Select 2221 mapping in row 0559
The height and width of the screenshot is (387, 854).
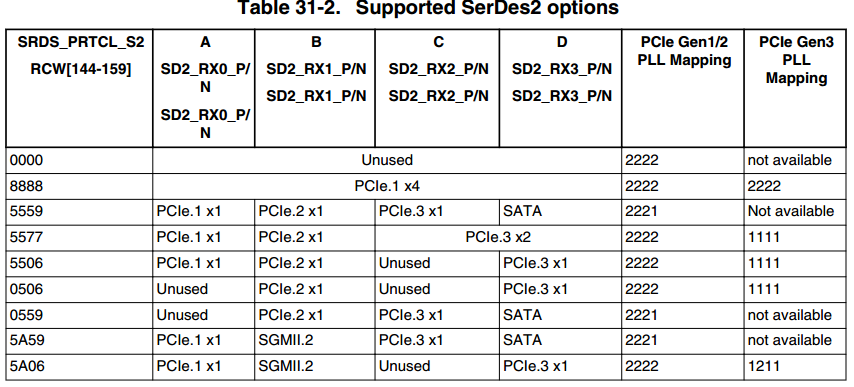pos(642,315)
